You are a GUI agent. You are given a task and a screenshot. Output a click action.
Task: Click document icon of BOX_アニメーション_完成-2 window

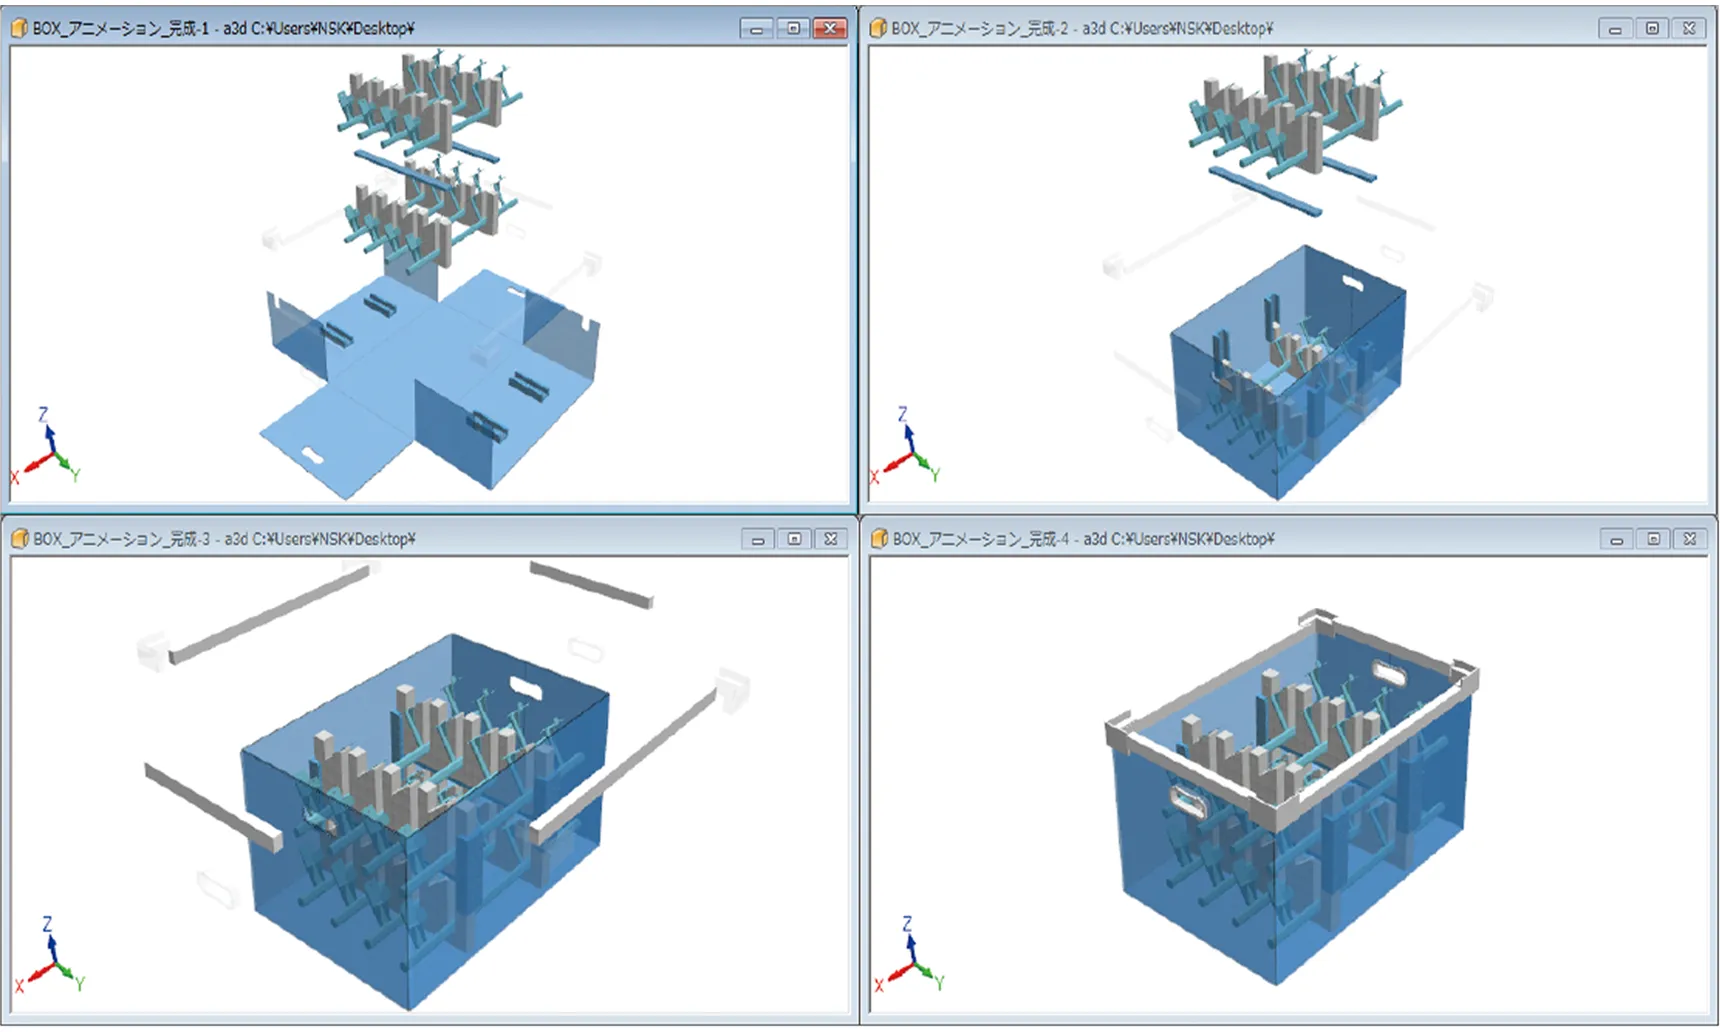879,28
